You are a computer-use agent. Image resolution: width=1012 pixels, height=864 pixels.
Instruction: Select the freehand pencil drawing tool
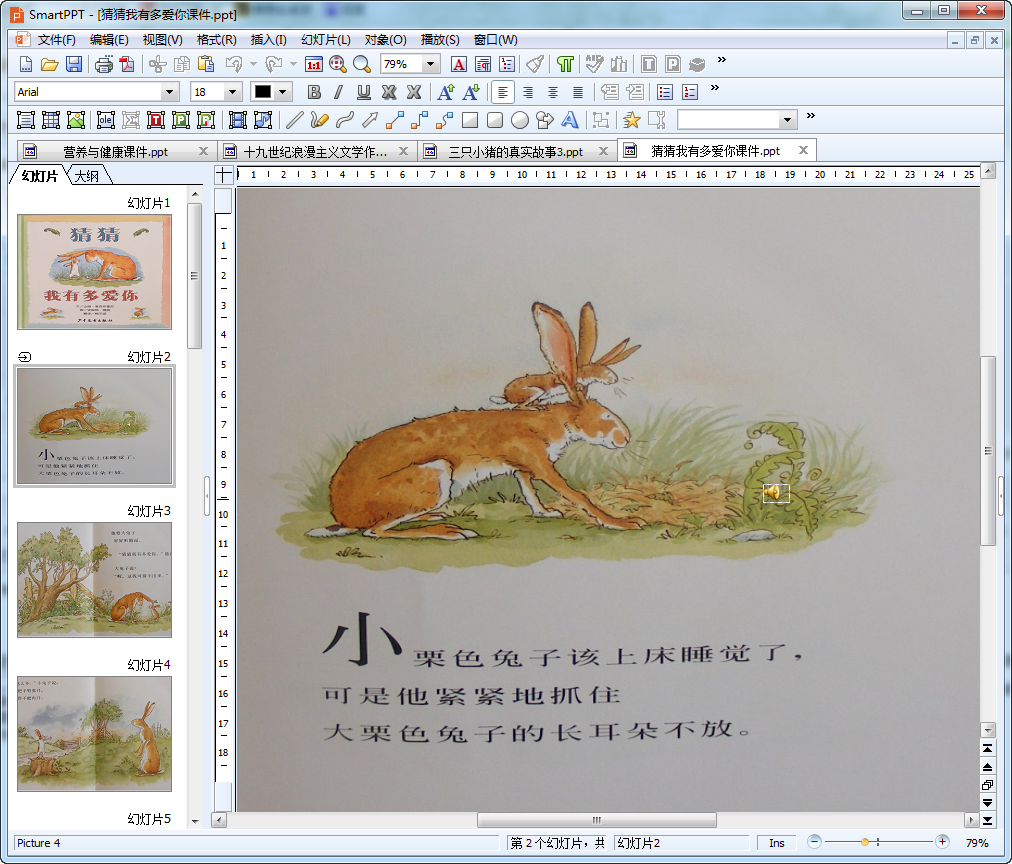319,120
